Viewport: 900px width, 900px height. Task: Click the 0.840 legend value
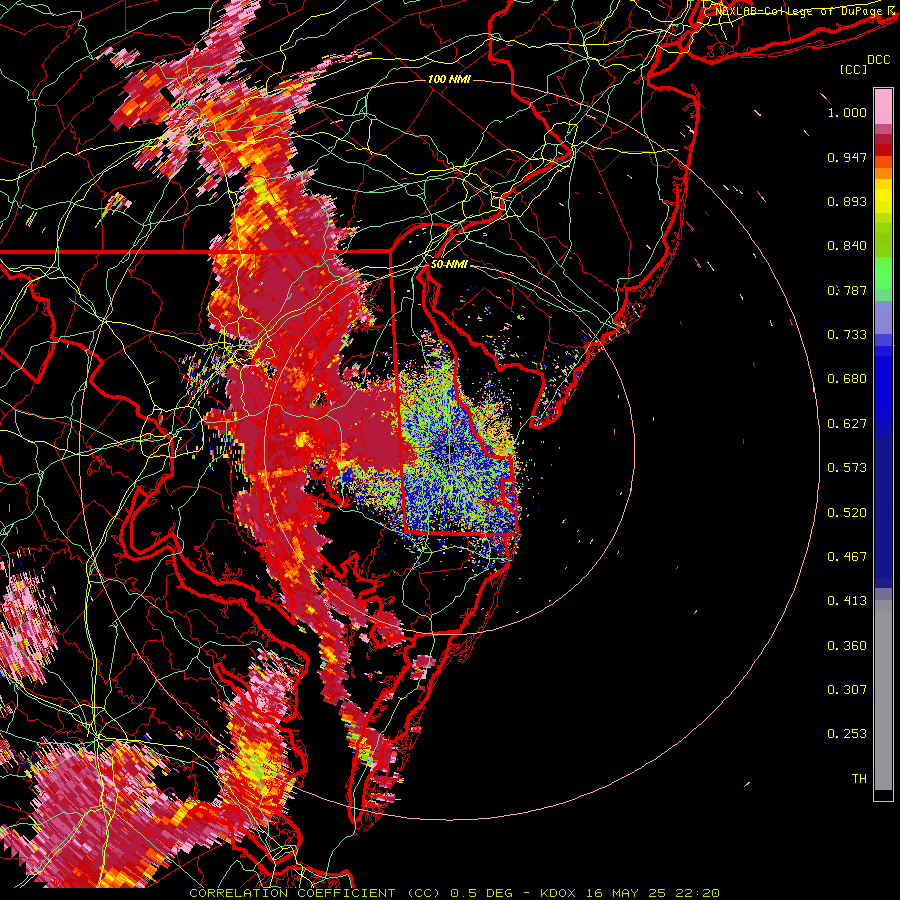pyautogui.click(x=847, y=246)
